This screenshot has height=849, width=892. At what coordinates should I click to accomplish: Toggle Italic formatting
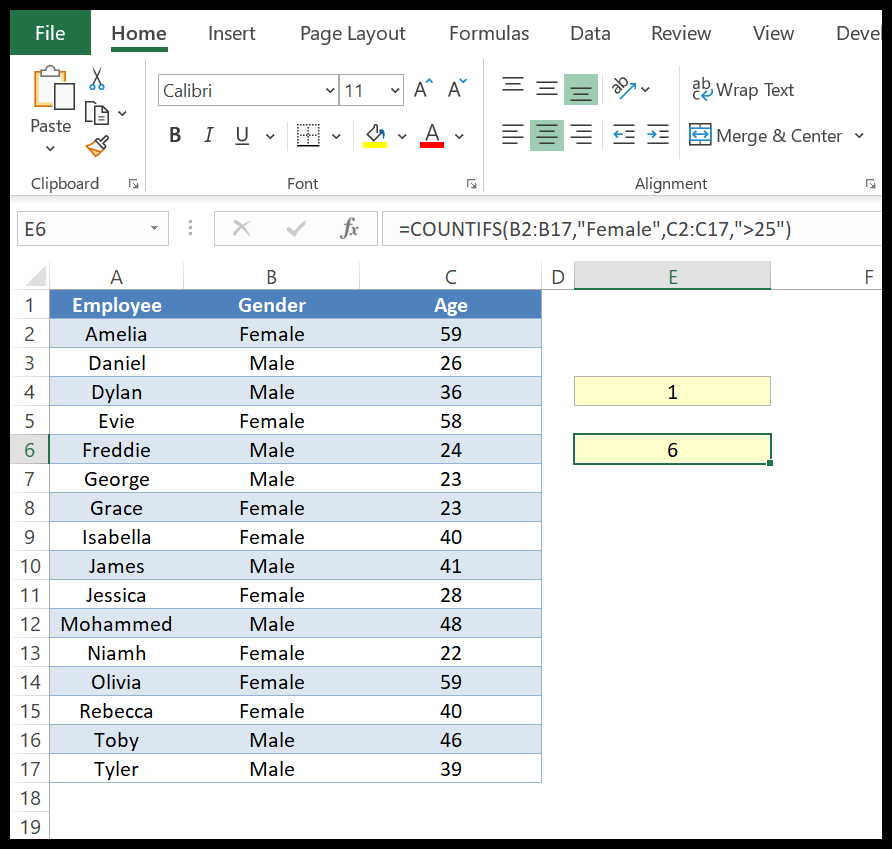pyautogui.click(x=207, y=135)
